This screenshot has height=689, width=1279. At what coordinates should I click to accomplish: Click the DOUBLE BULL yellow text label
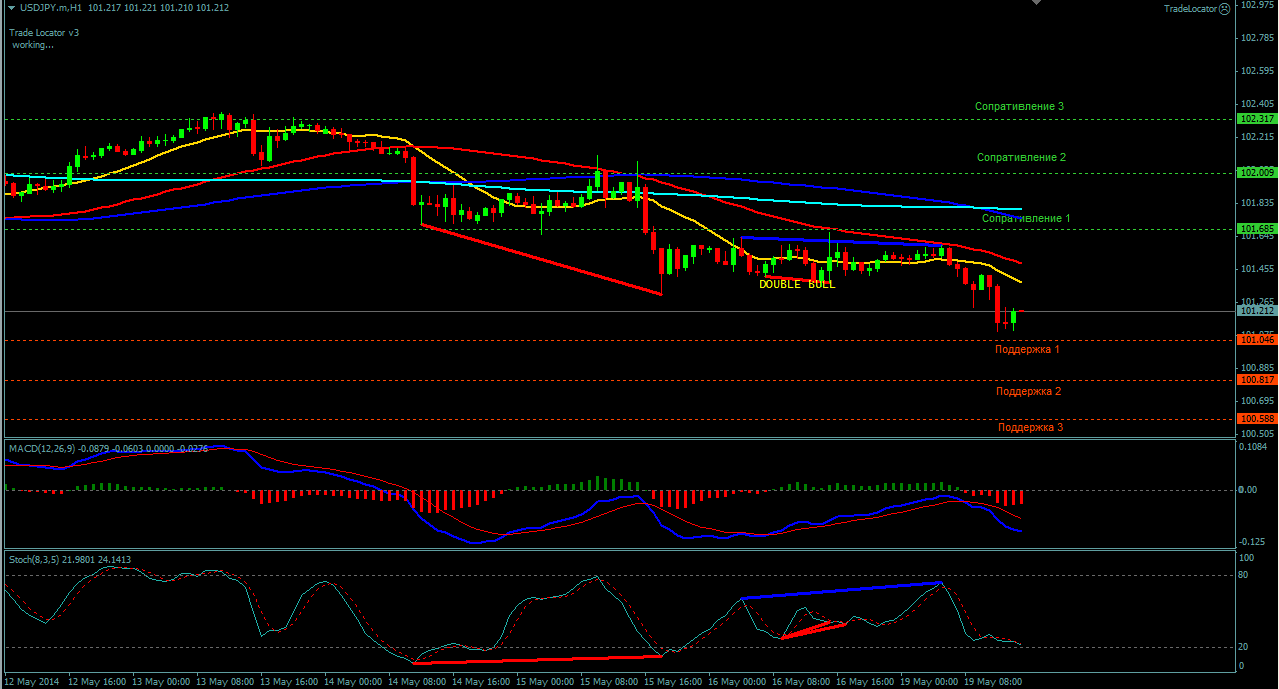tap(797, 285)
